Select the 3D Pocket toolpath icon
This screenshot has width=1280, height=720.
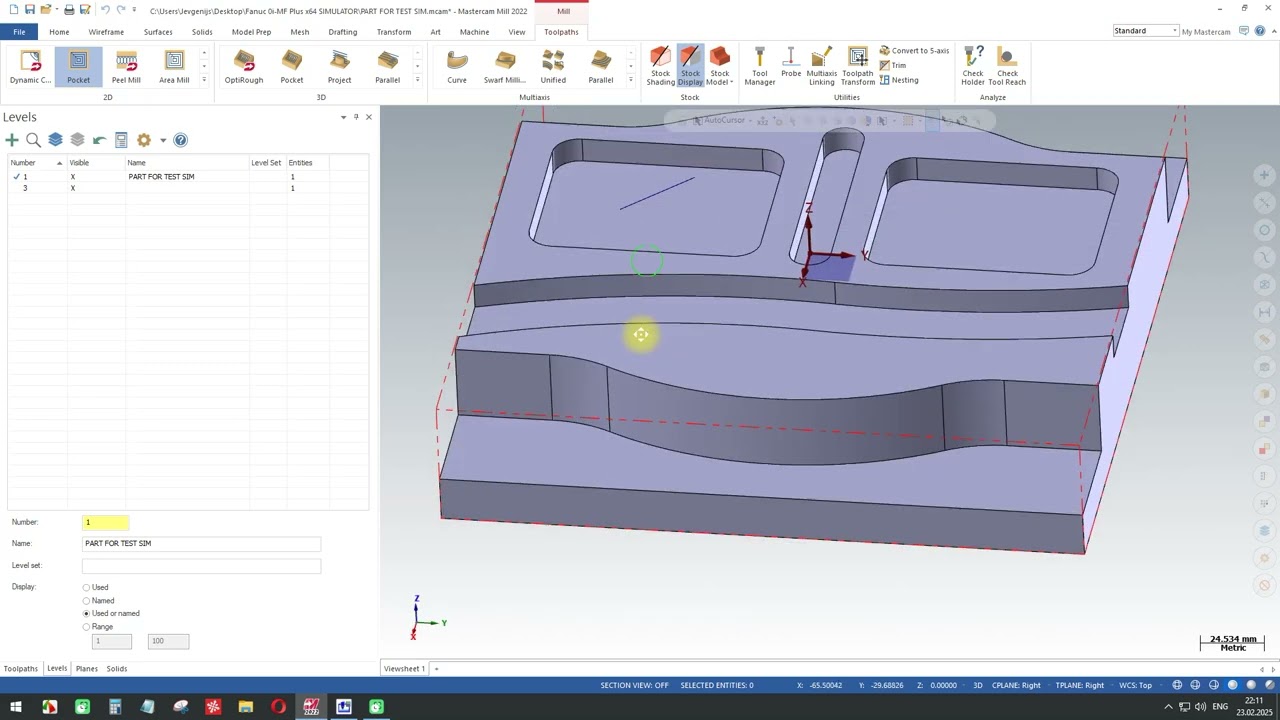coord(292,66)
